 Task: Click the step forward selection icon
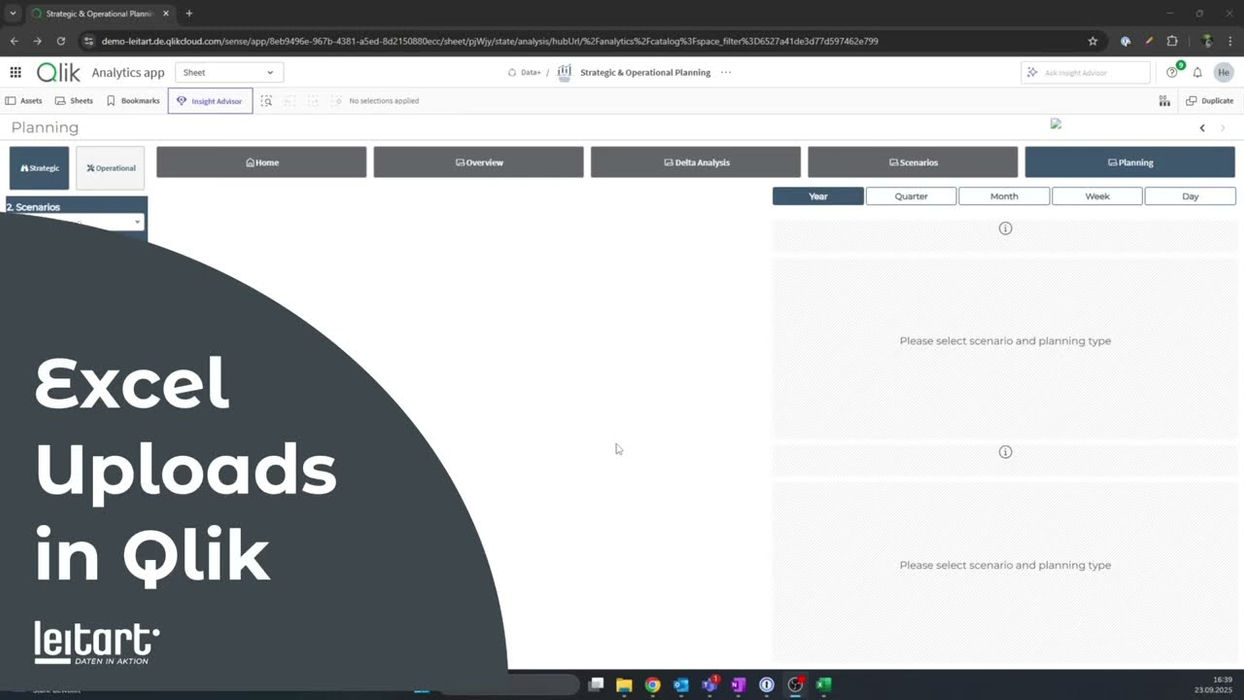point(313,101)
